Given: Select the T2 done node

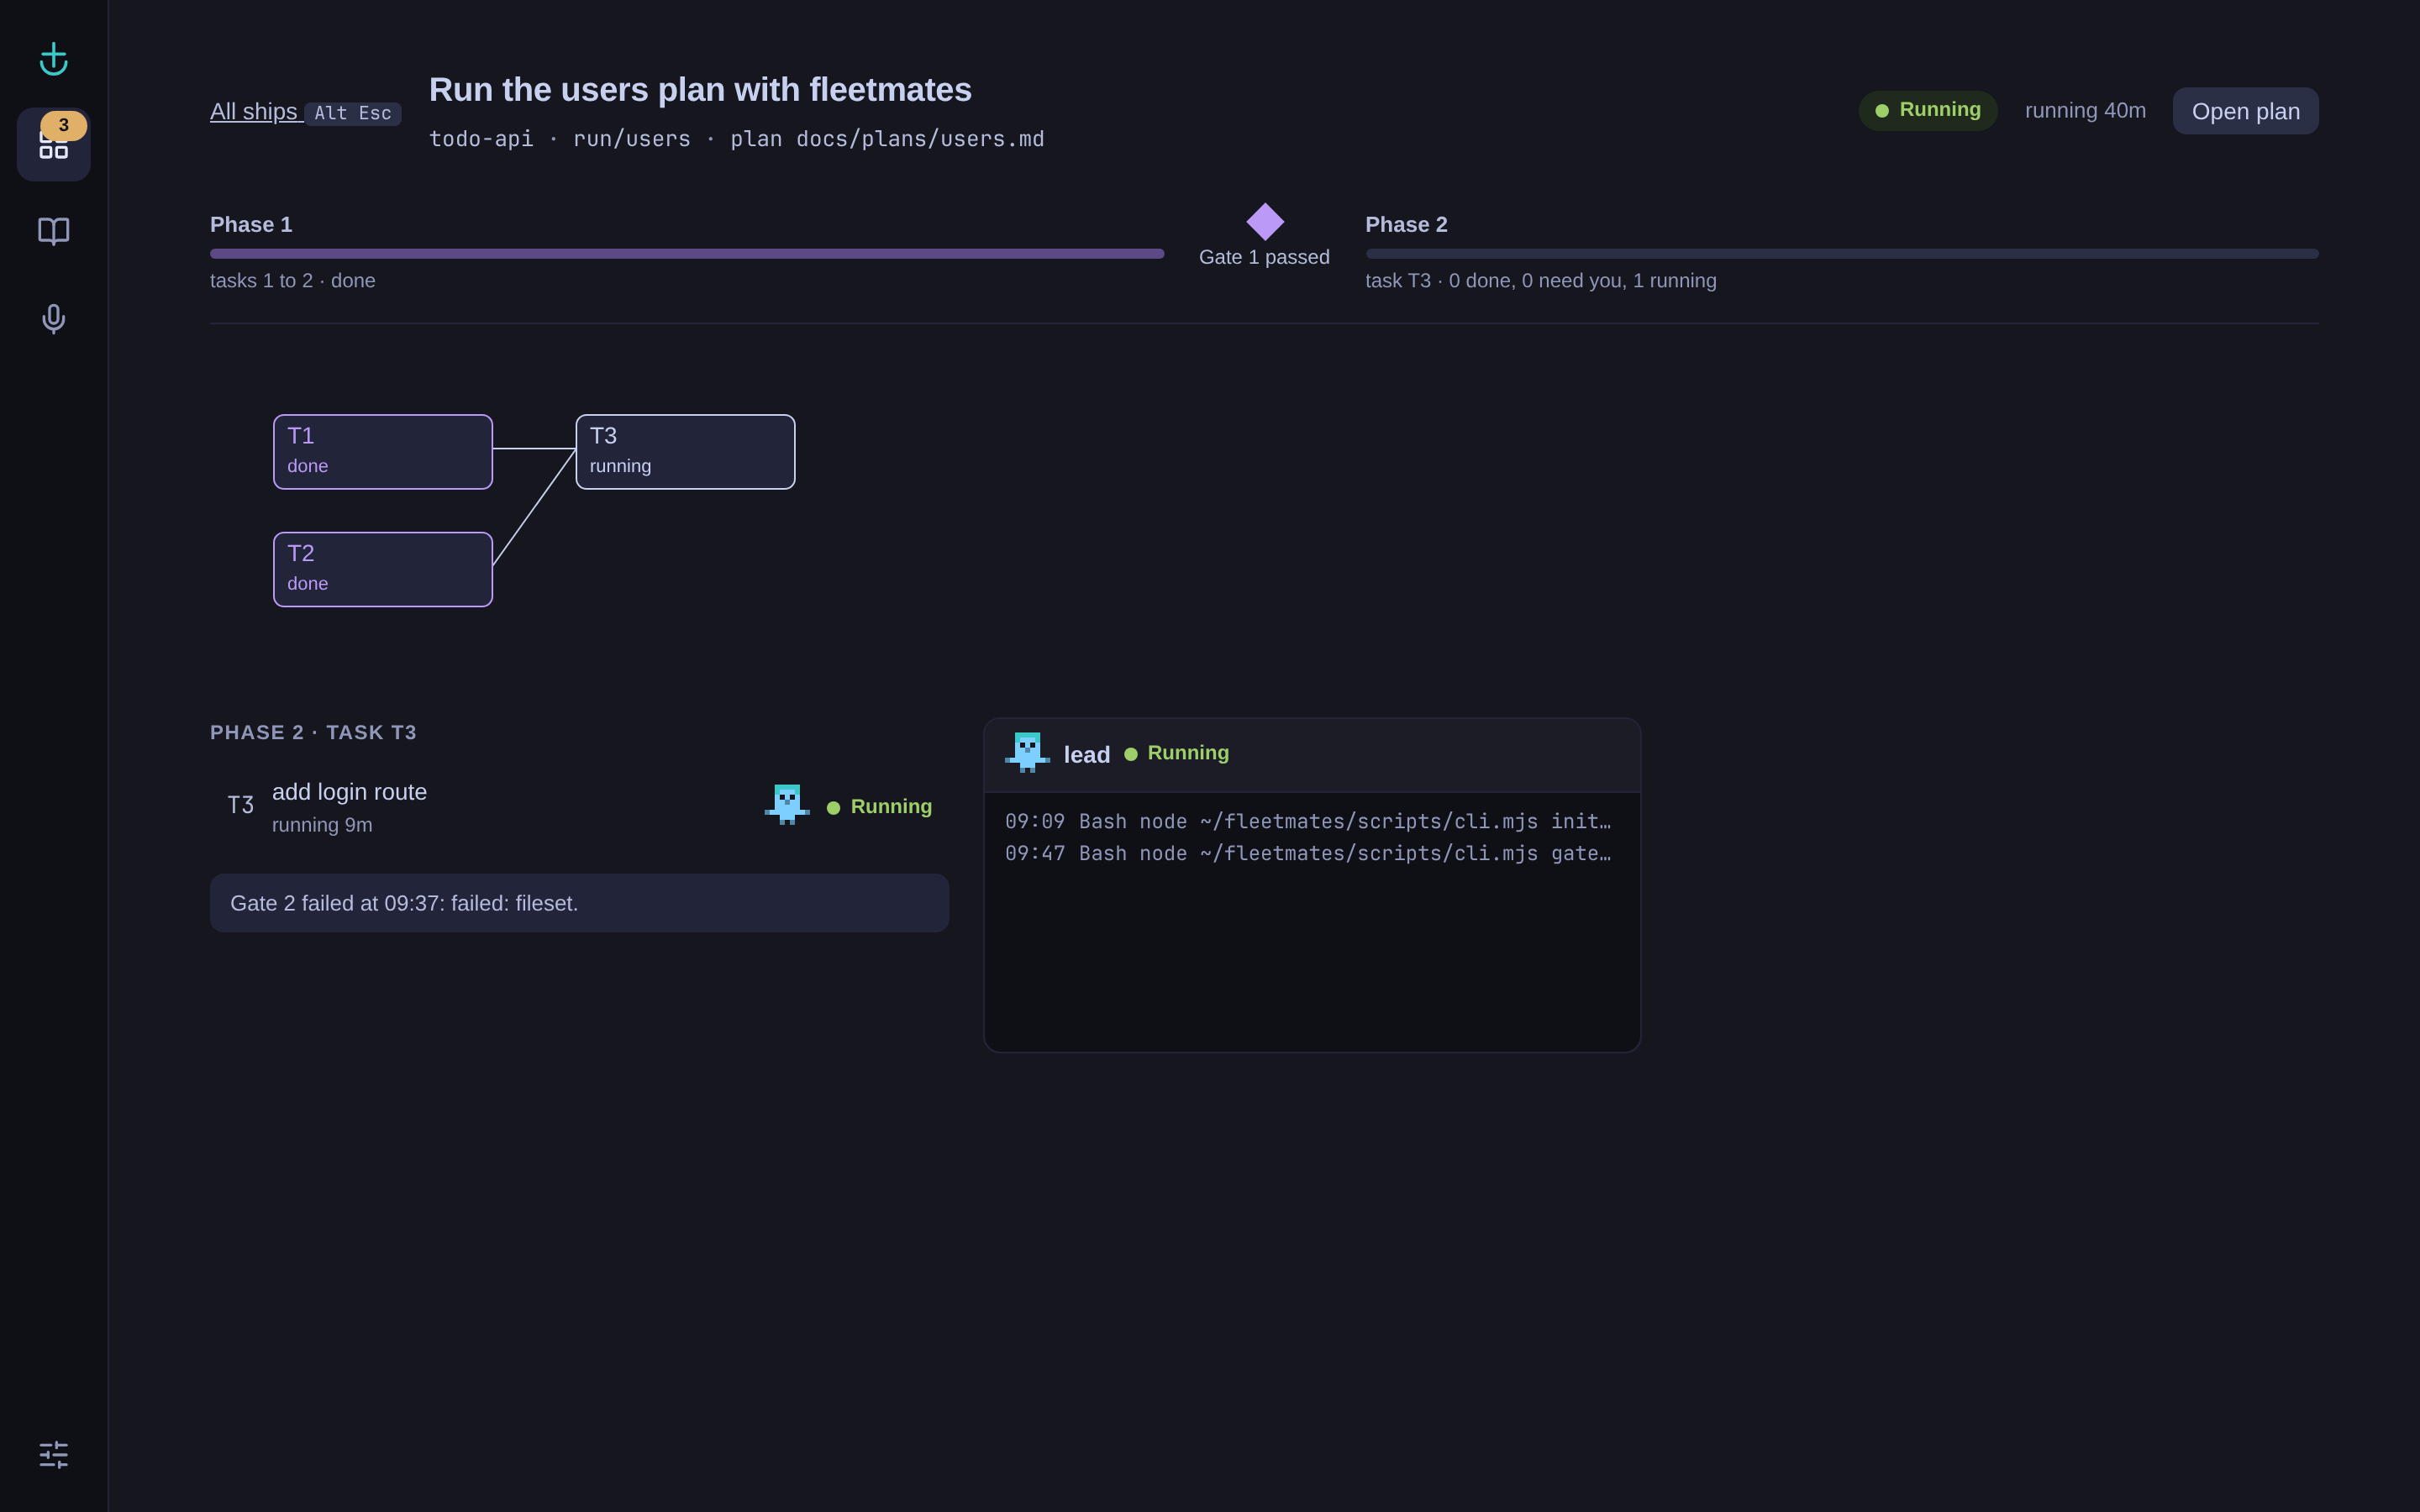Looking at the screenshot, I should point(383,569).
